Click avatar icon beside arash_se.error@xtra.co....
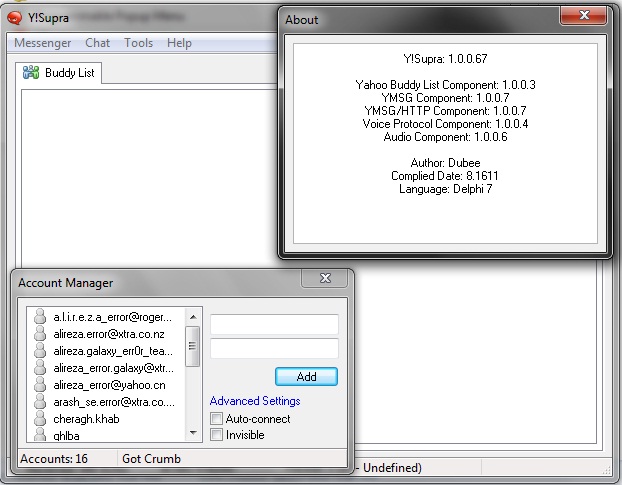The width and height of the screenshot is (622, 485). pos(40,402)
